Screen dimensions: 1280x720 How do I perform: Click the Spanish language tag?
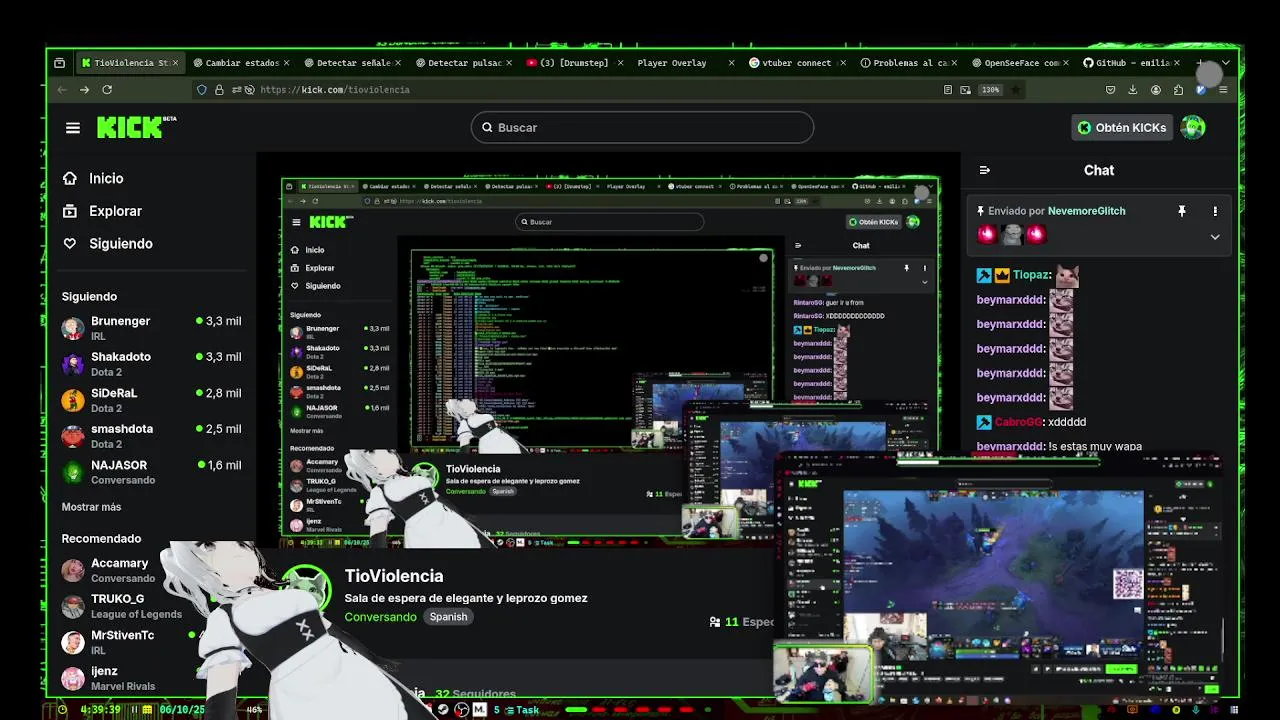tap(448, 617)
